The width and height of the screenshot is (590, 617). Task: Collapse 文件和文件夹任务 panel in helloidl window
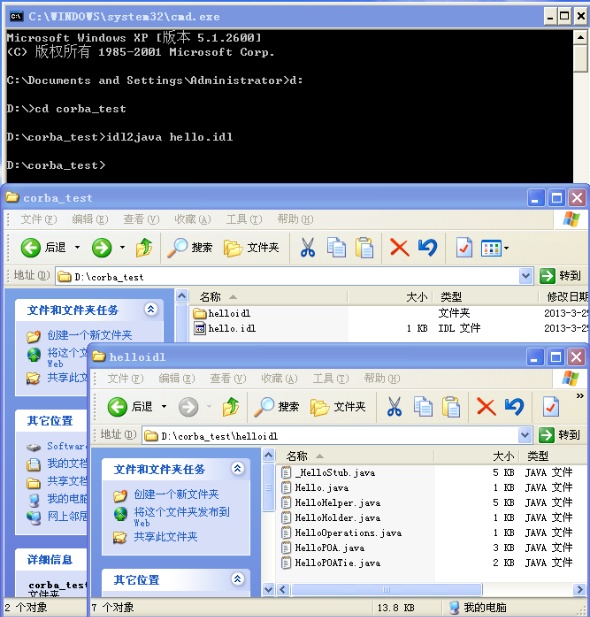[237, 468]
